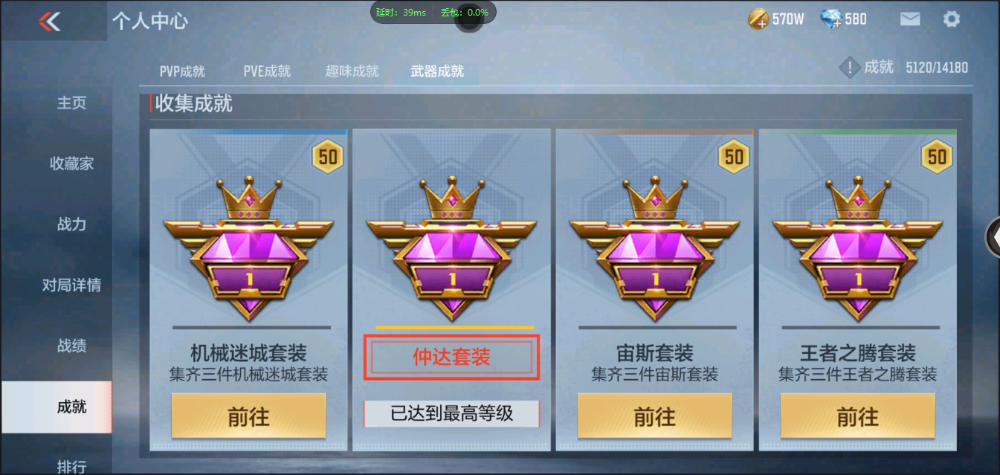This screenshot has height=475, width=1000.
Task: Click 前往 under 机械迷城套装
Action: point(249,416)
